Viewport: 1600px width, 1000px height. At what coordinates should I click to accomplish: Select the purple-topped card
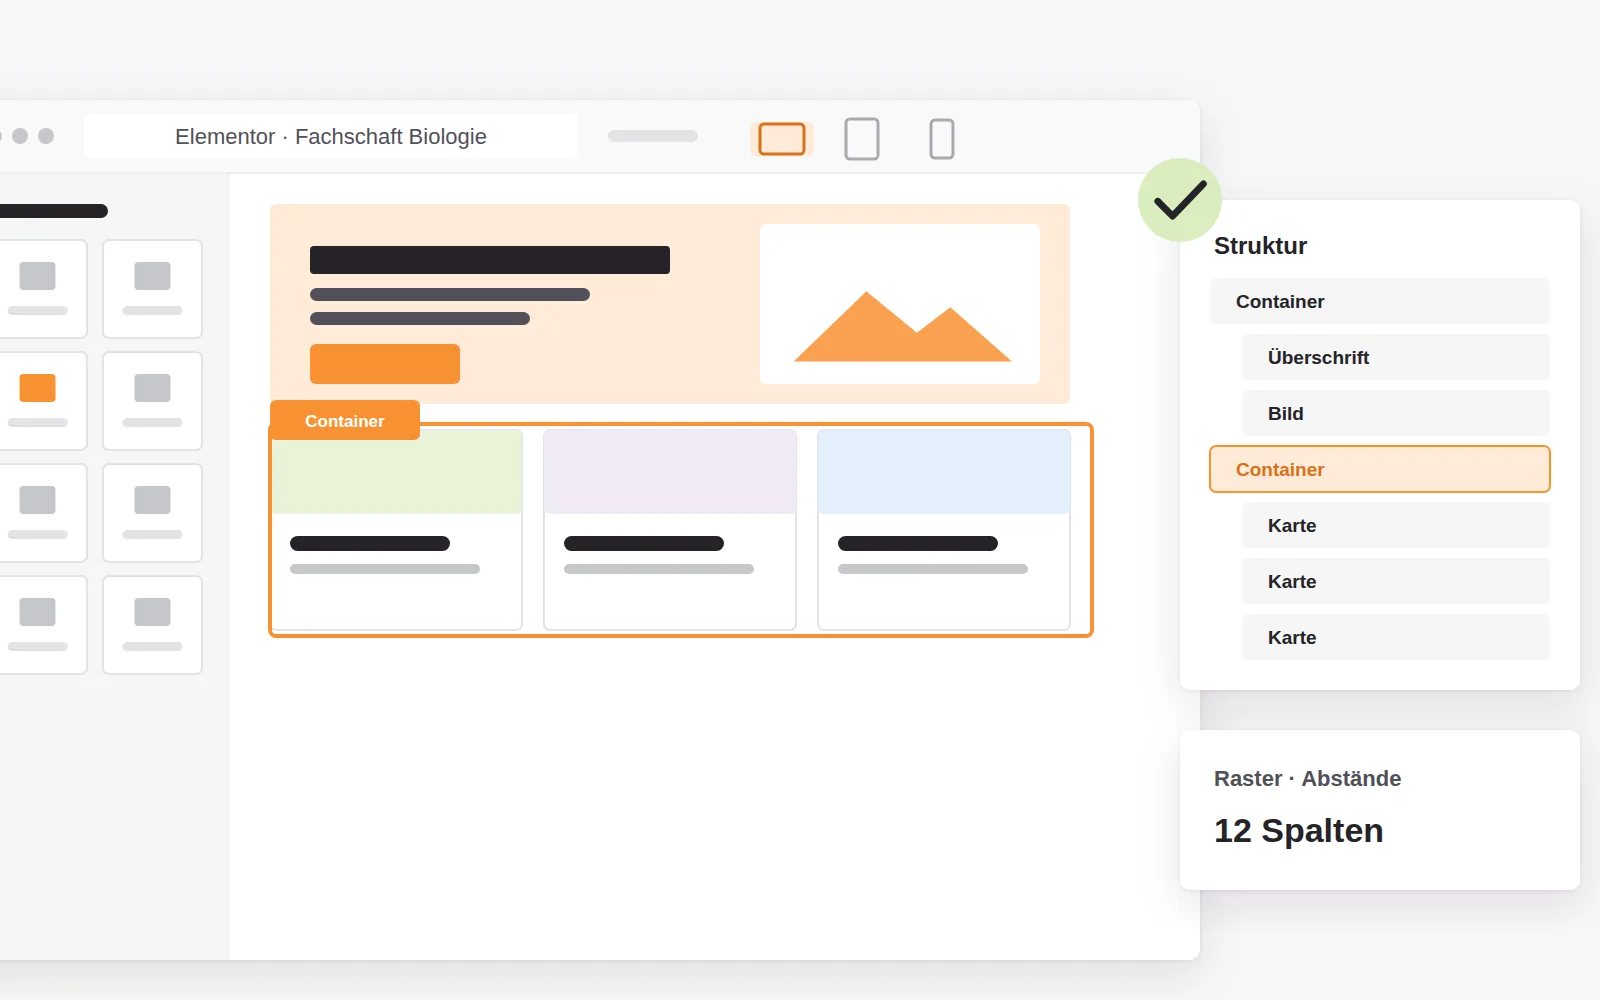(670, 530)
